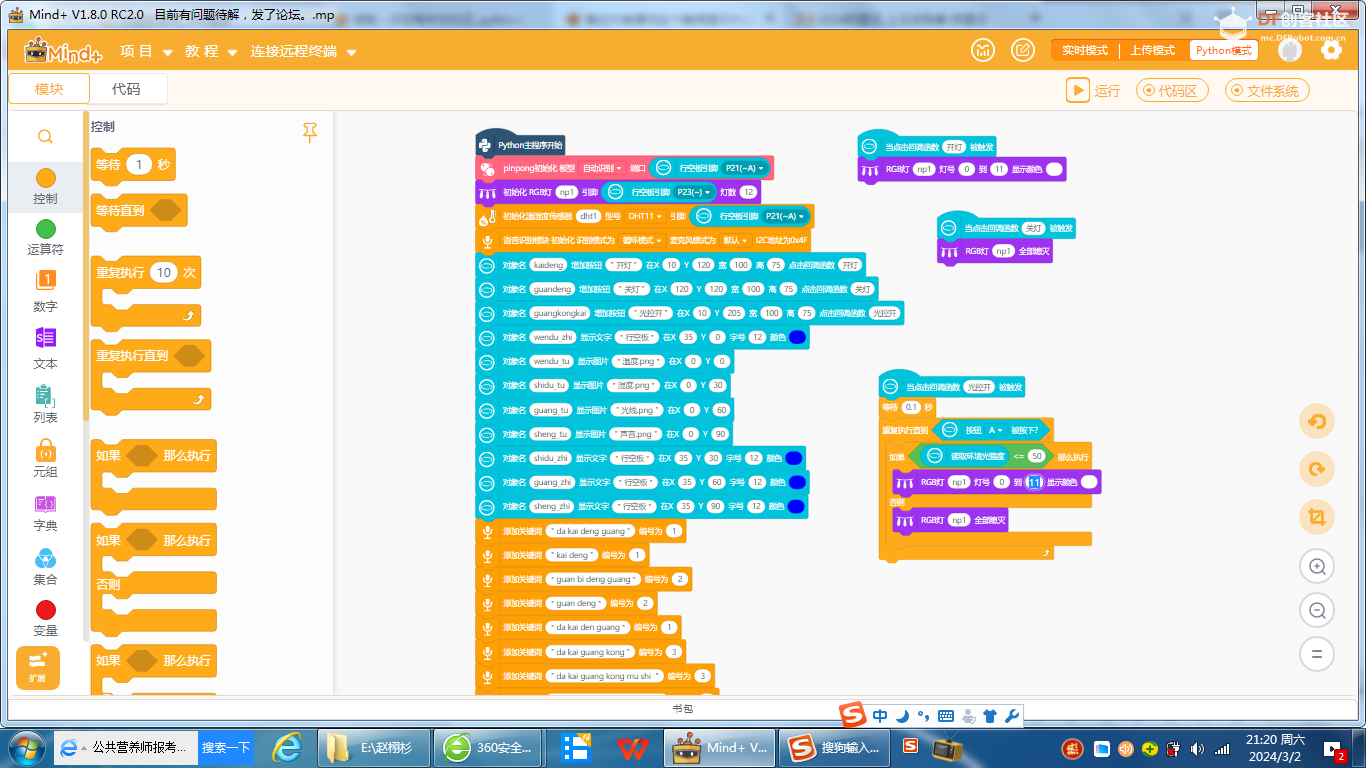Screen dimensions: 1366x768
Task: Click white color swatch in 开灯 callback block
Action: [x=1054, y=170]
